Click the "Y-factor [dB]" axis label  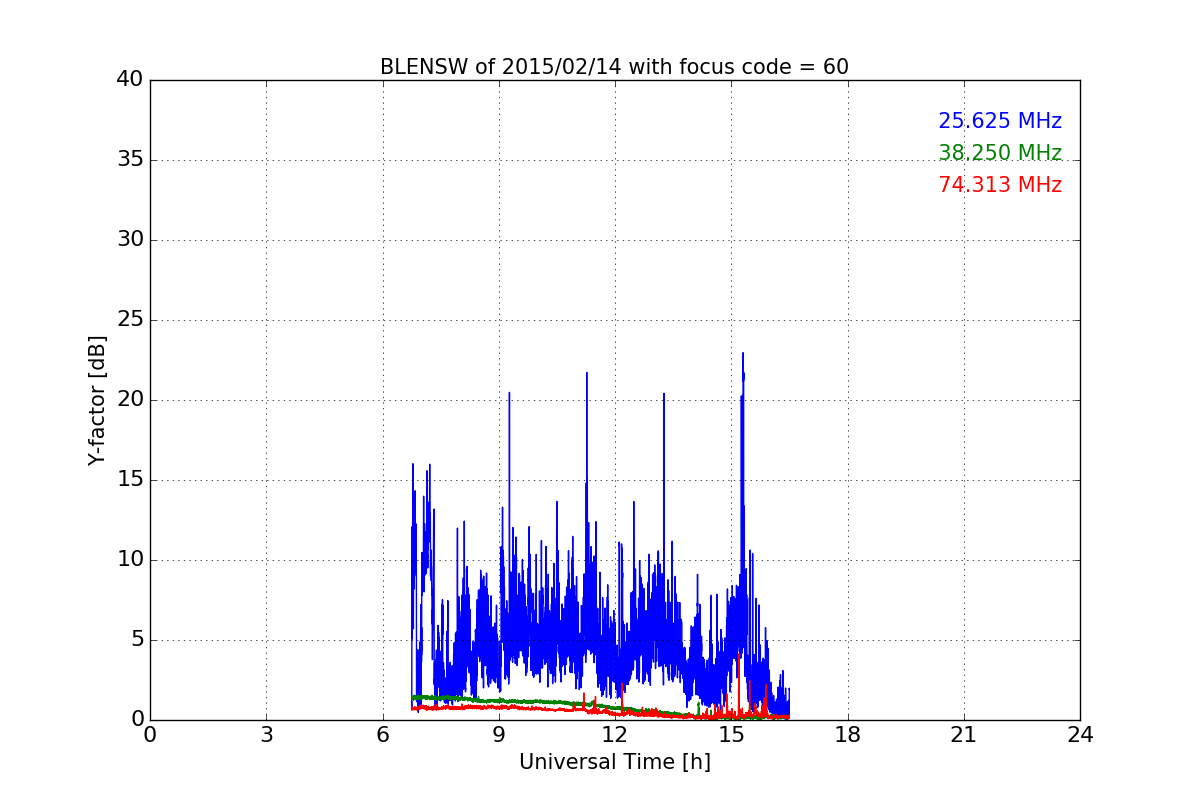97,400
